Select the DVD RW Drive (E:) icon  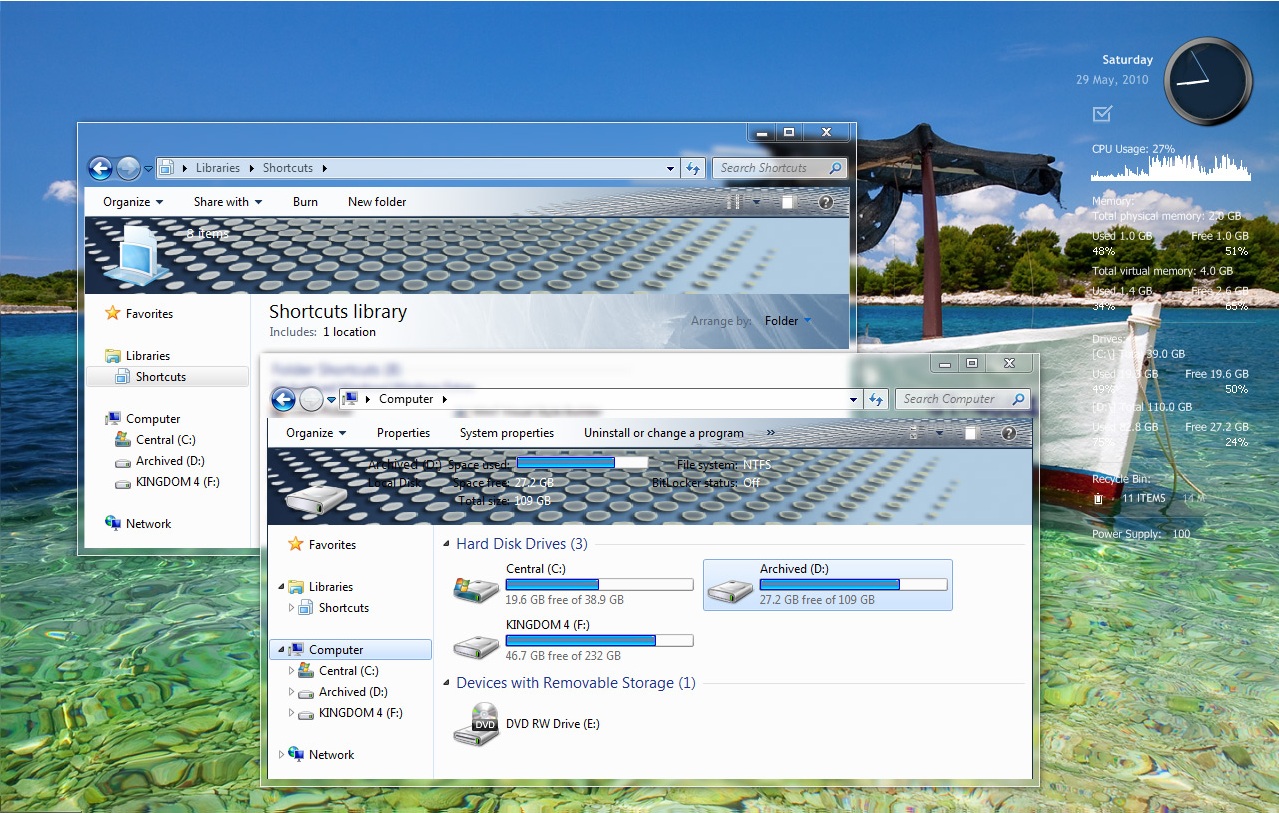tap(476, 724)
